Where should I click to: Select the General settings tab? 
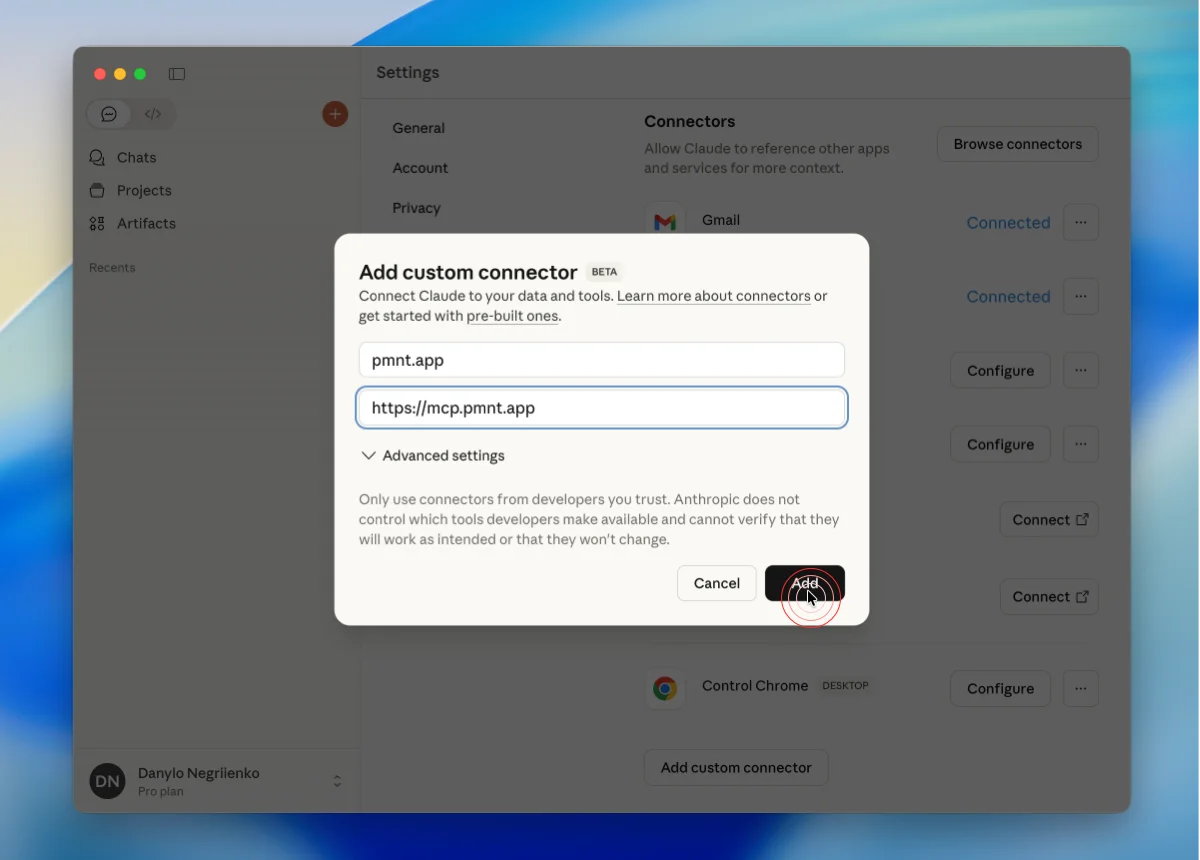pyautogui.click(x=418, y=128)
